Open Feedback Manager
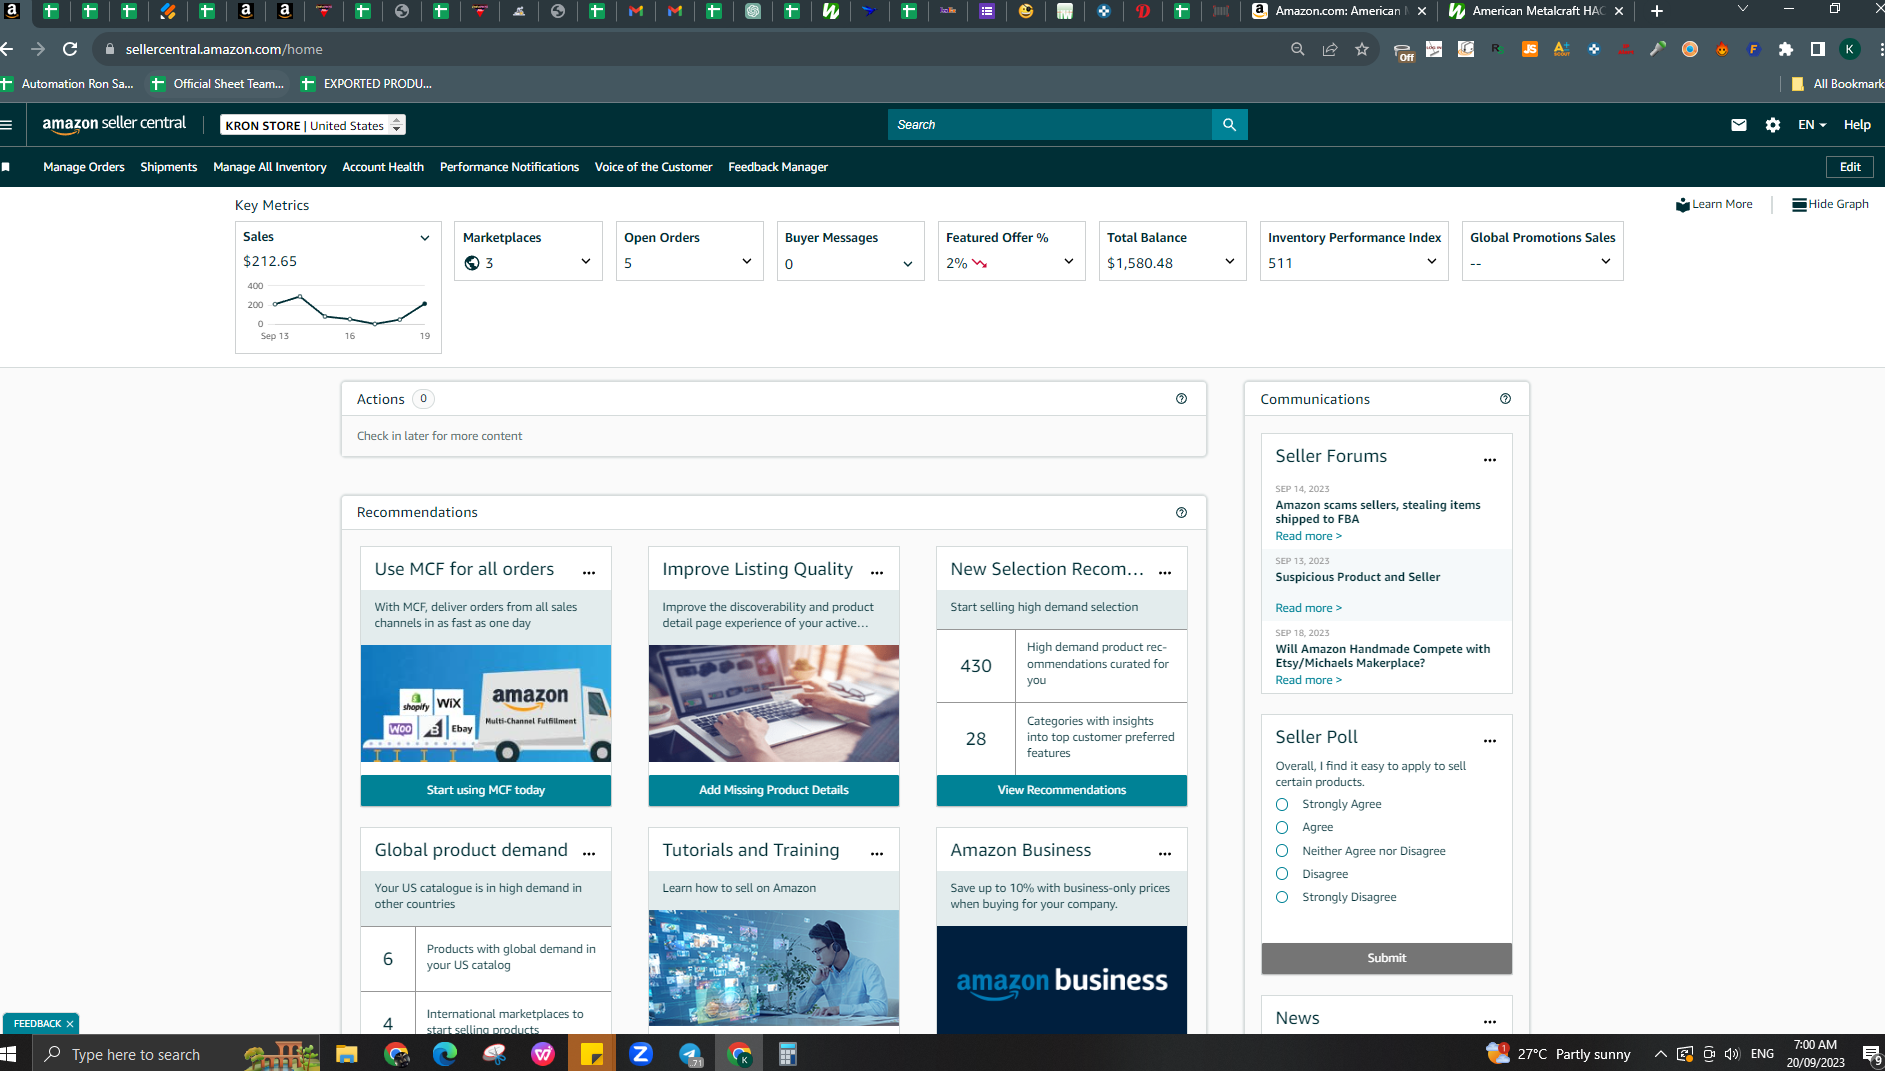The height and width of the screenshot is (1071, 1885). click(x=778, y=167)
